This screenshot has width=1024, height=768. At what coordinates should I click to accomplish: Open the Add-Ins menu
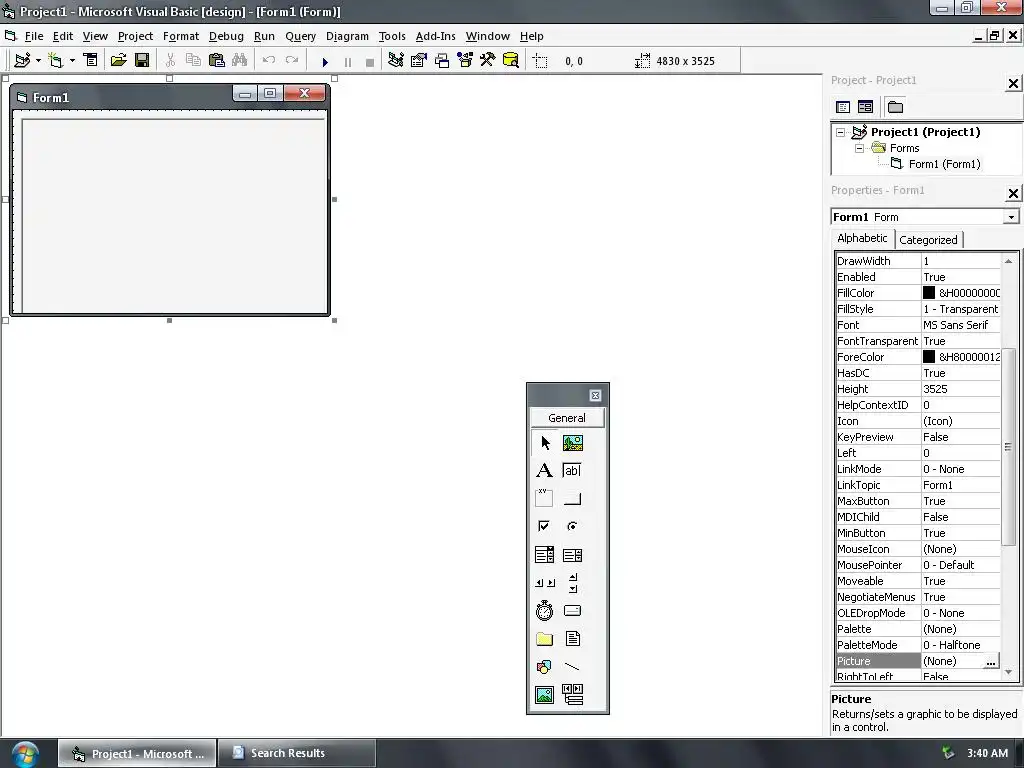point(436,36)
